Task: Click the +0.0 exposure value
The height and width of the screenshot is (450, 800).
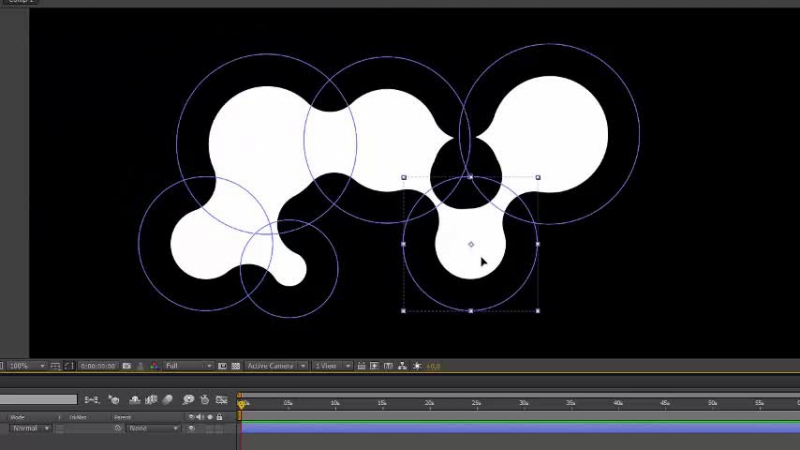Action: (x=433, y=366)
